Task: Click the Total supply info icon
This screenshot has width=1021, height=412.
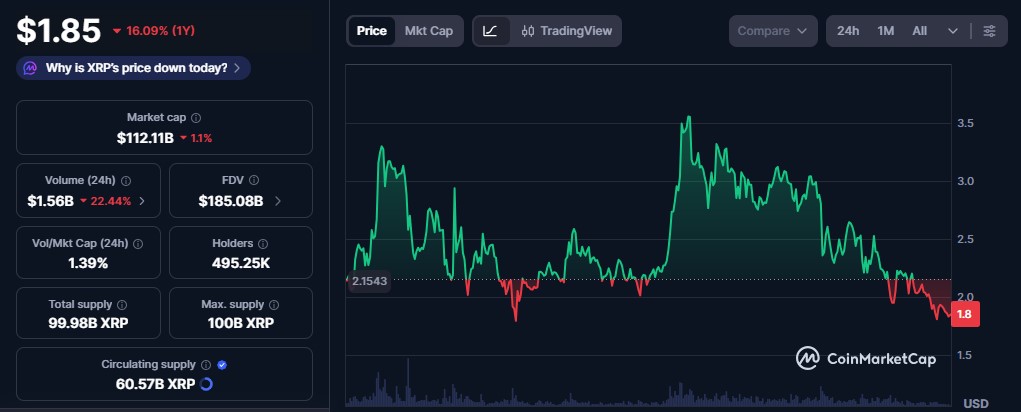Action: [x=122, y=304]
